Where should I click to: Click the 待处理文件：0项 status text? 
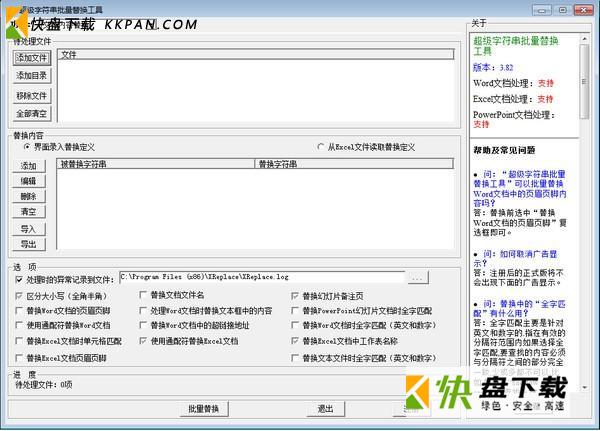click(44, 385)
